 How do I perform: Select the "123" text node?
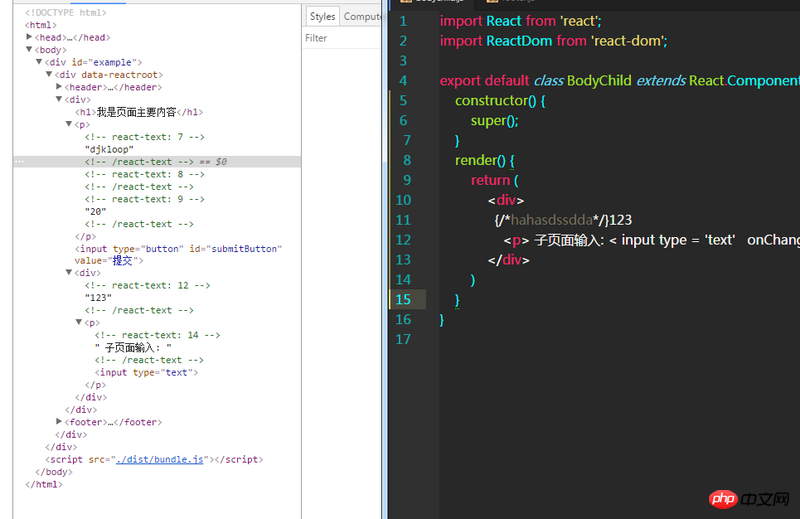pos(98,298)
